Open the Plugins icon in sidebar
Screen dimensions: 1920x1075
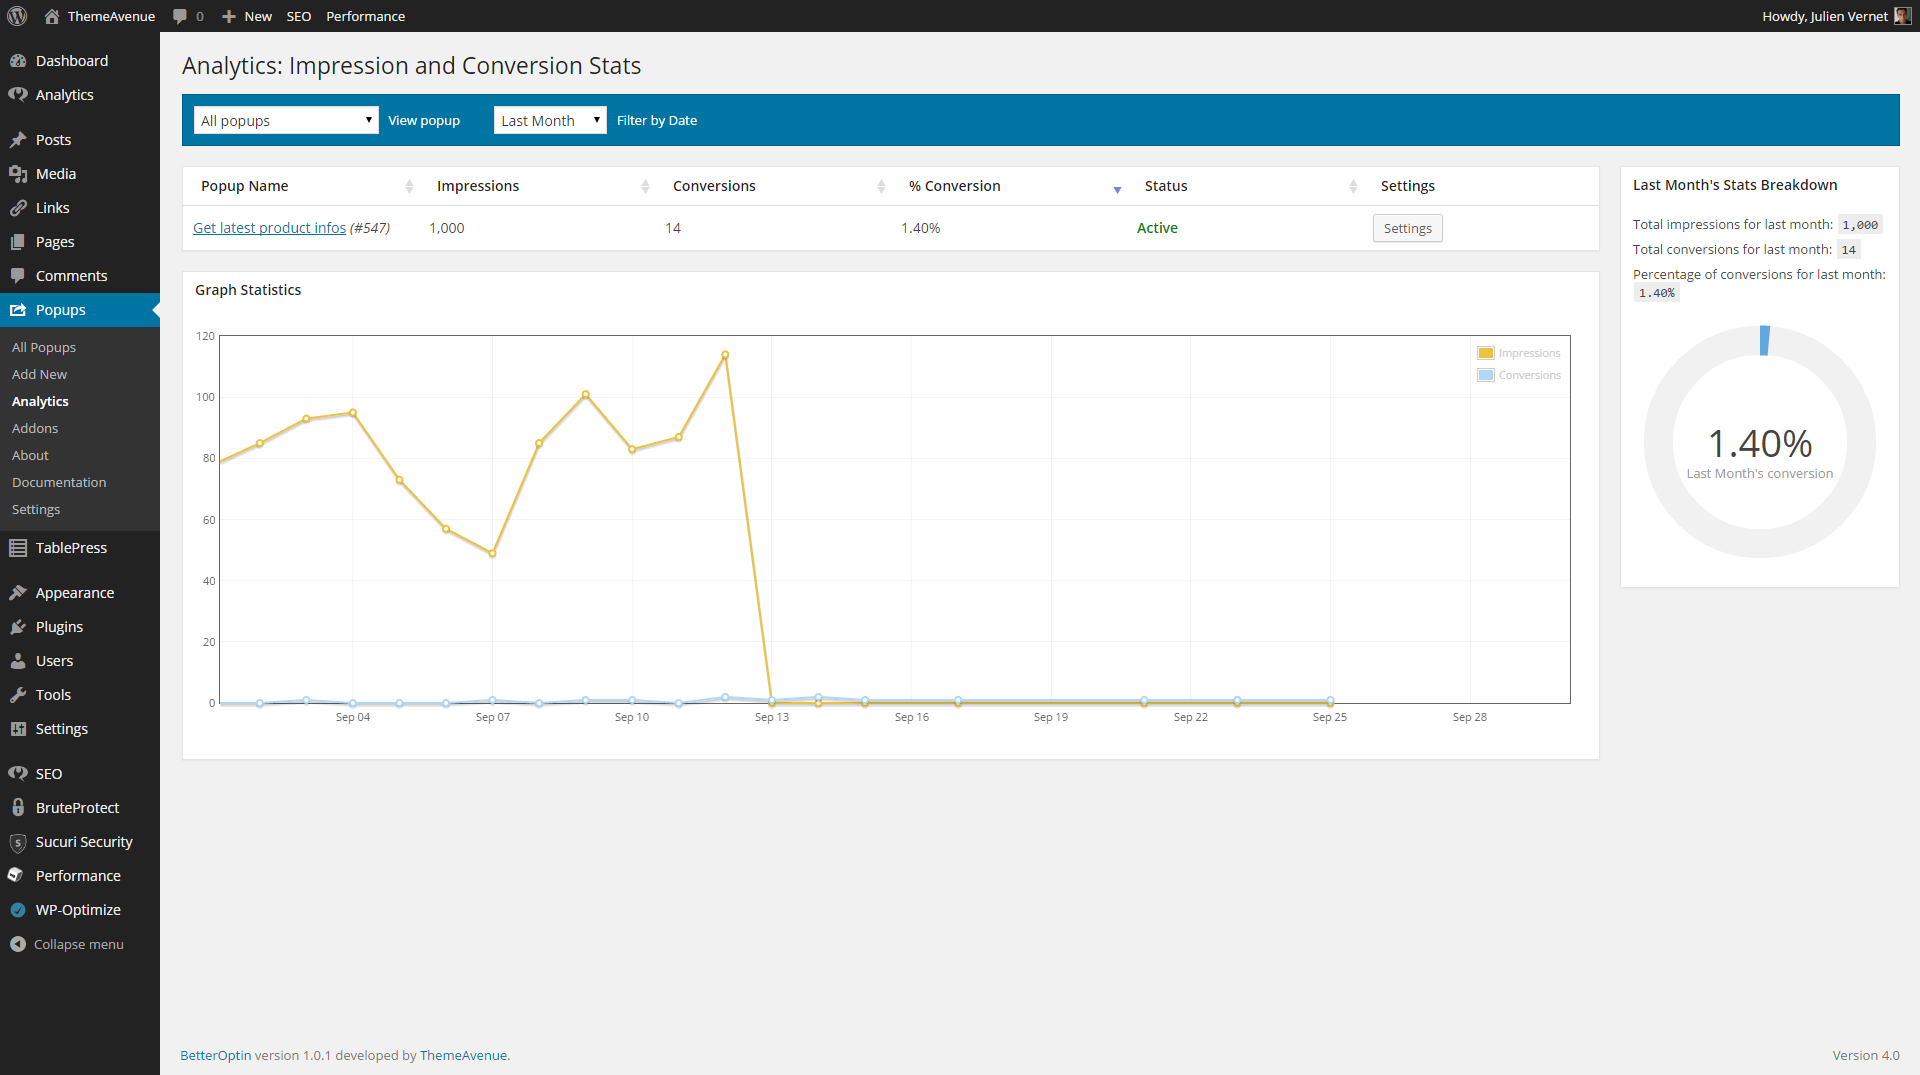(x=18, y=627)
